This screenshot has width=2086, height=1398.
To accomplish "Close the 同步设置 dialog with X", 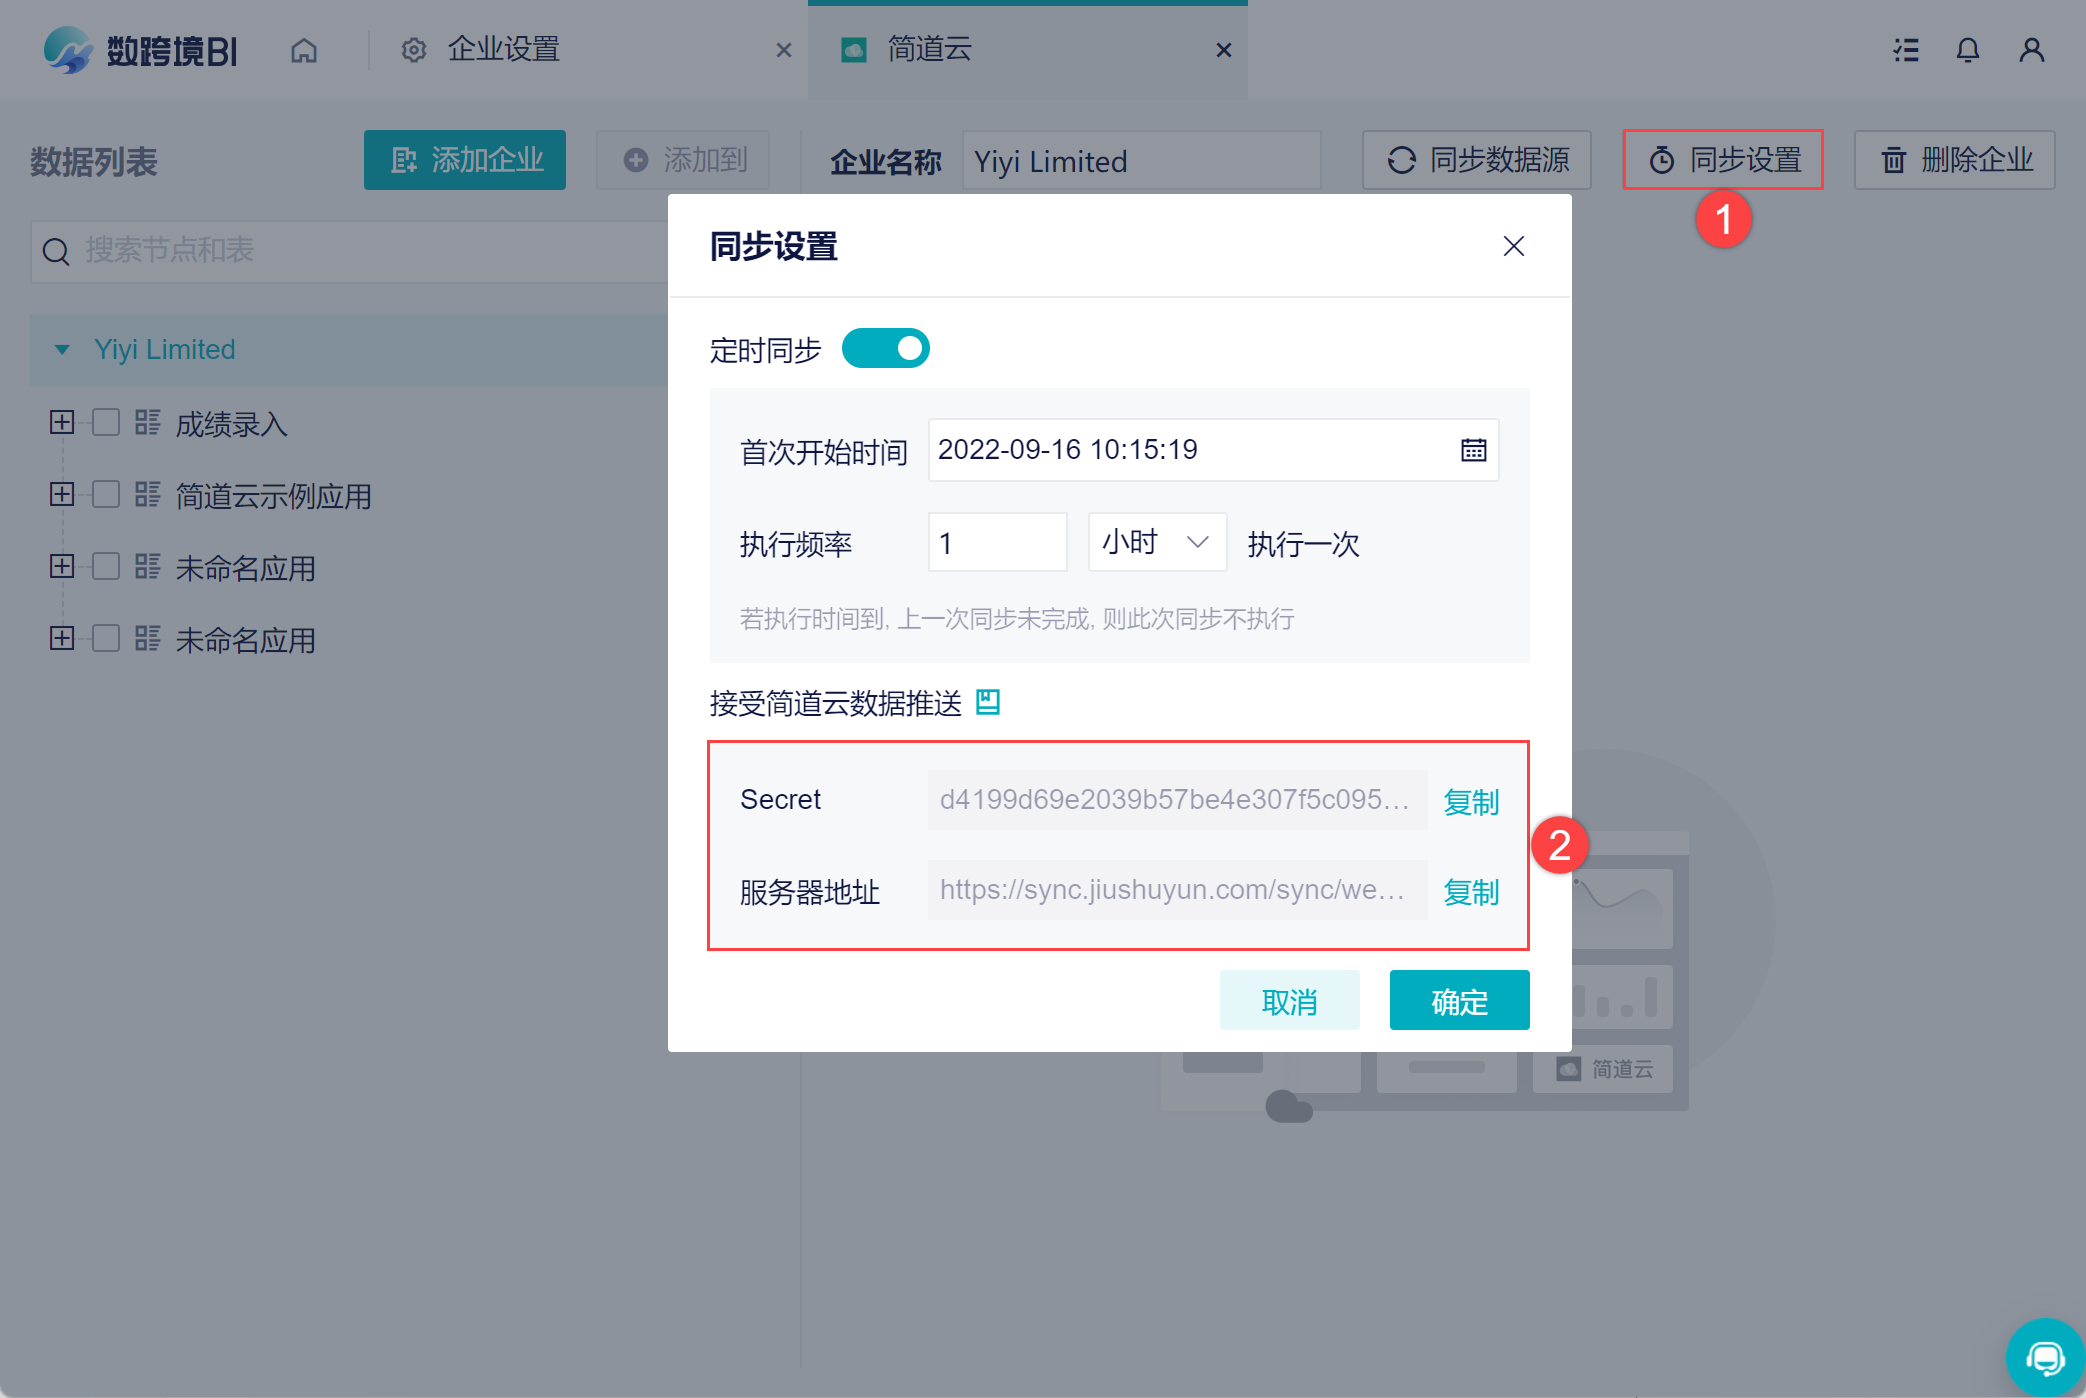I will (1513, 246).
